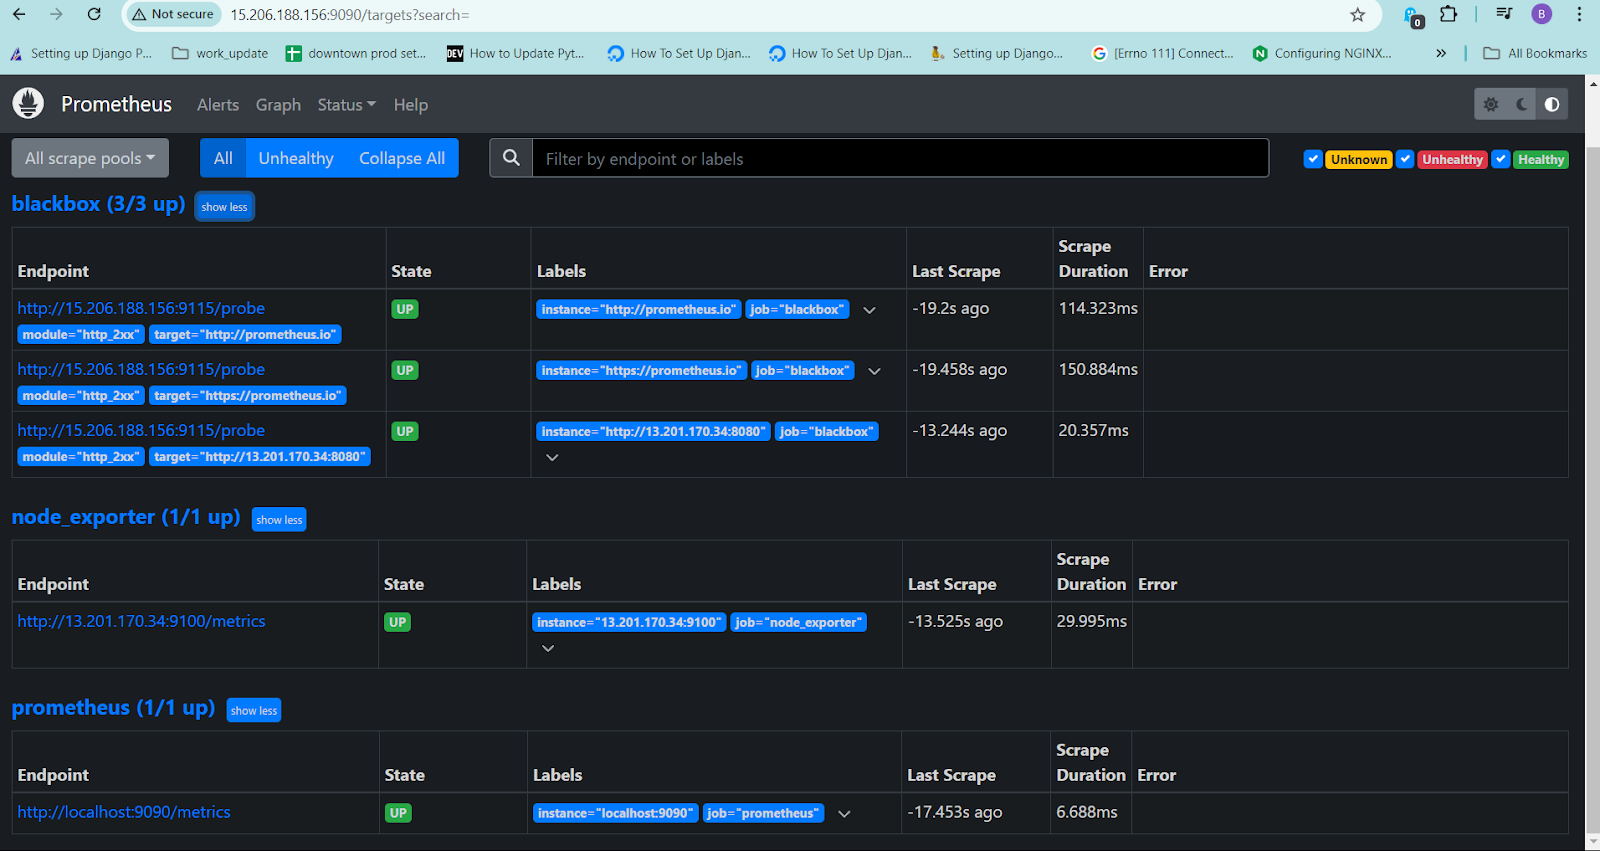Screen dimensions: 1600x851
Task: Reload the page with the refresh icon
Action: pos(94,14)
